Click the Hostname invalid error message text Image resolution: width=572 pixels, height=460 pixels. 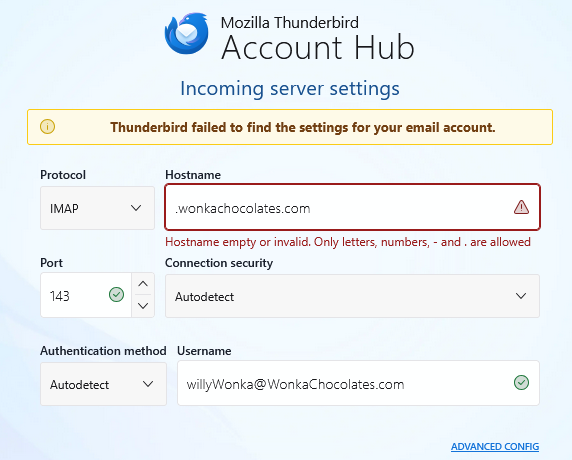point(348,242)
